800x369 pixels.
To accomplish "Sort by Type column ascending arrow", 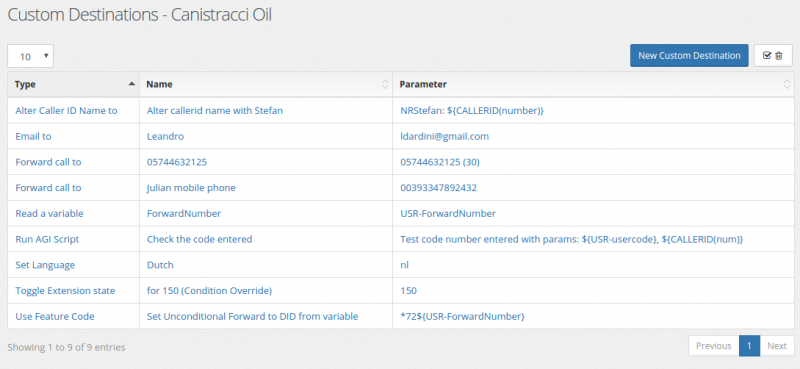I will tap(132, 84).
